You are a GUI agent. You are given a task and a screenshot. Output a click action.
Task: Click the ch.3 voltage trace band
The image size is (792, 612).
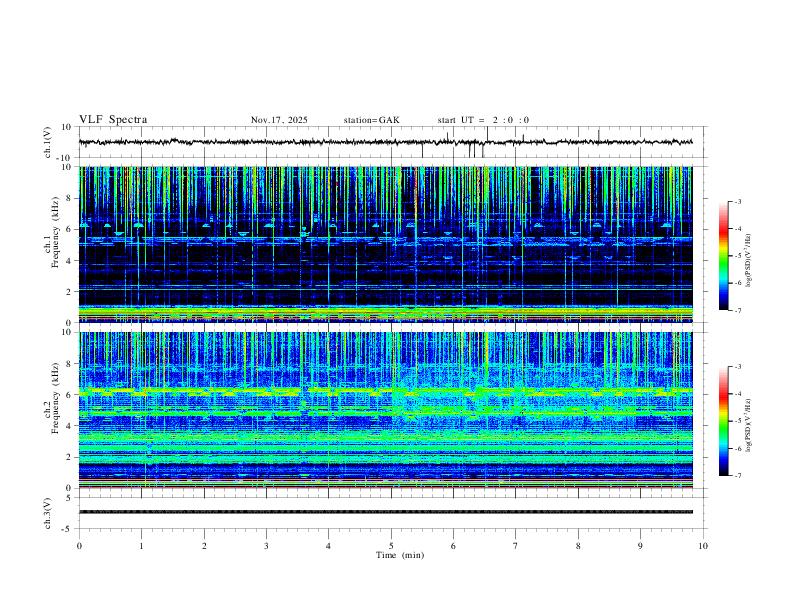[385, 512]
